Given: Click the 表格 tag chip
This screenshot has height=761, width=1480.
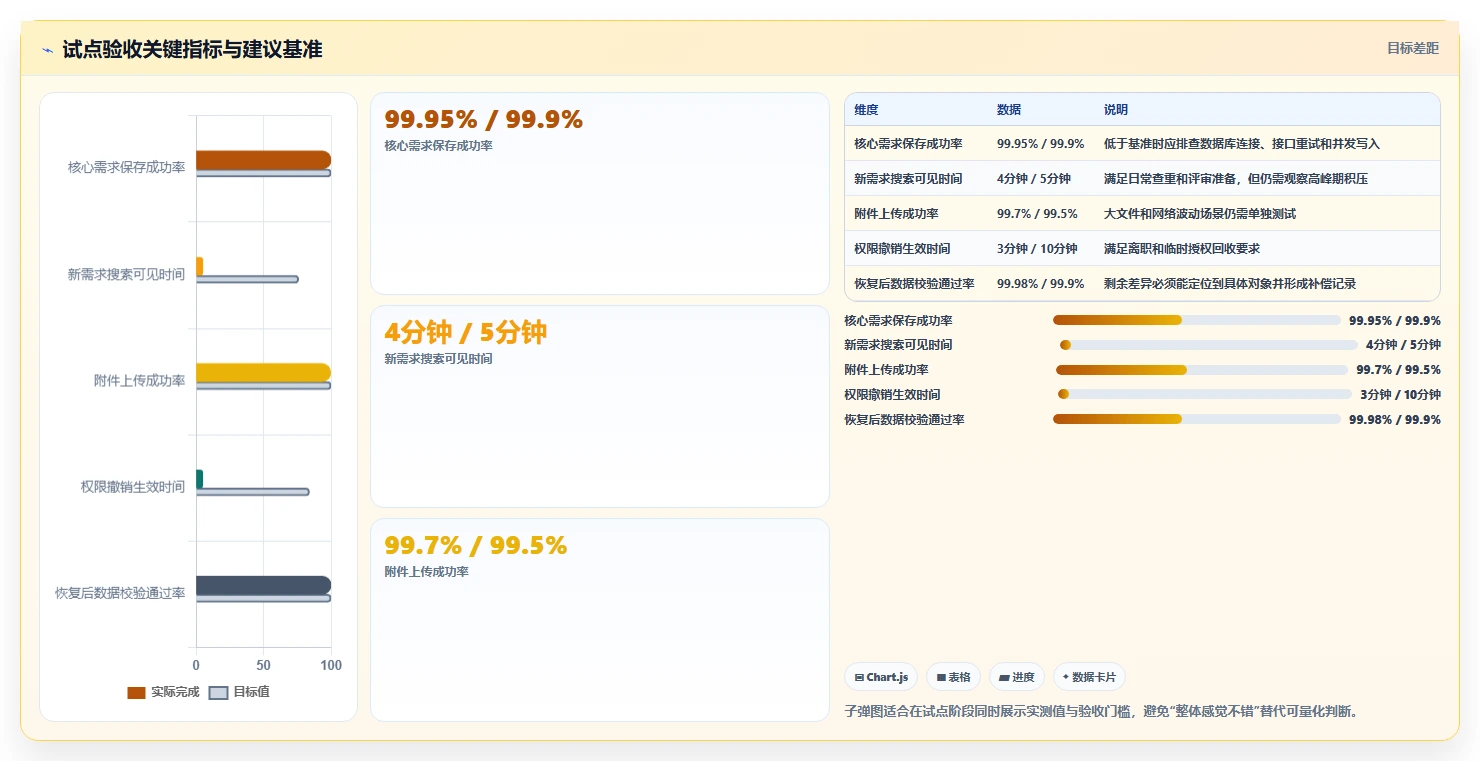Looking at the screenshot, I should 953,677.
